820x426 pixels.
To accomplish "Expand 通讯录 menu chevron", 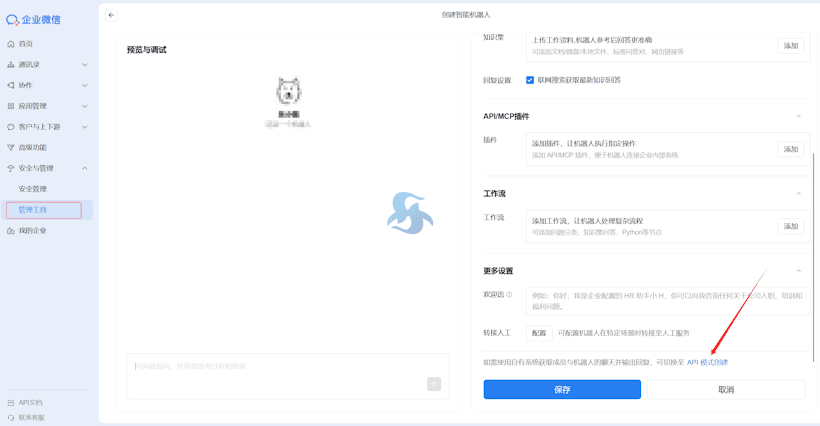I will coord(85,65).
